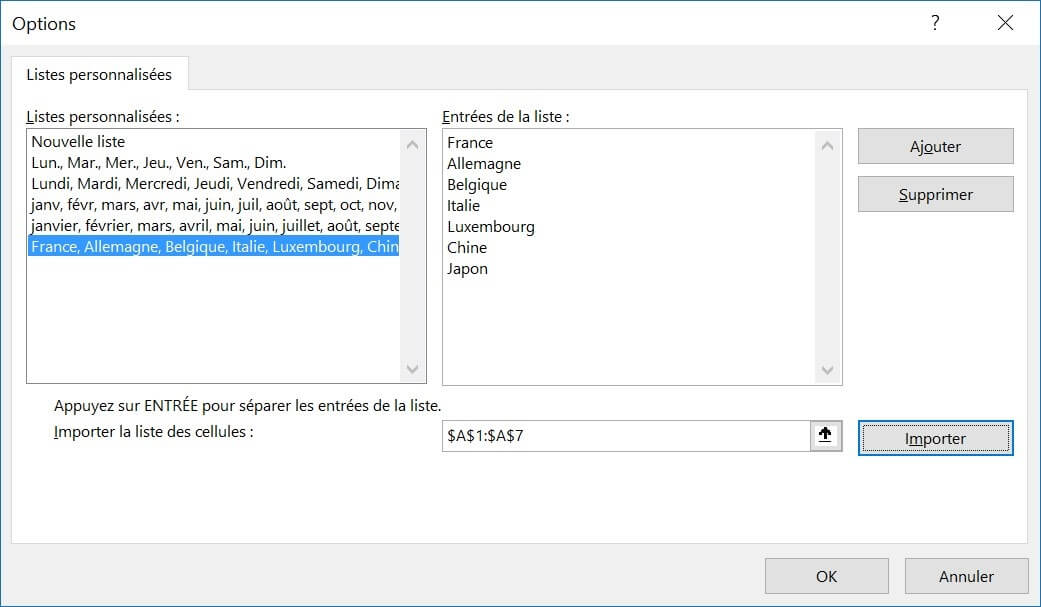Select the Listes personnalisées tab

(99, 74)
